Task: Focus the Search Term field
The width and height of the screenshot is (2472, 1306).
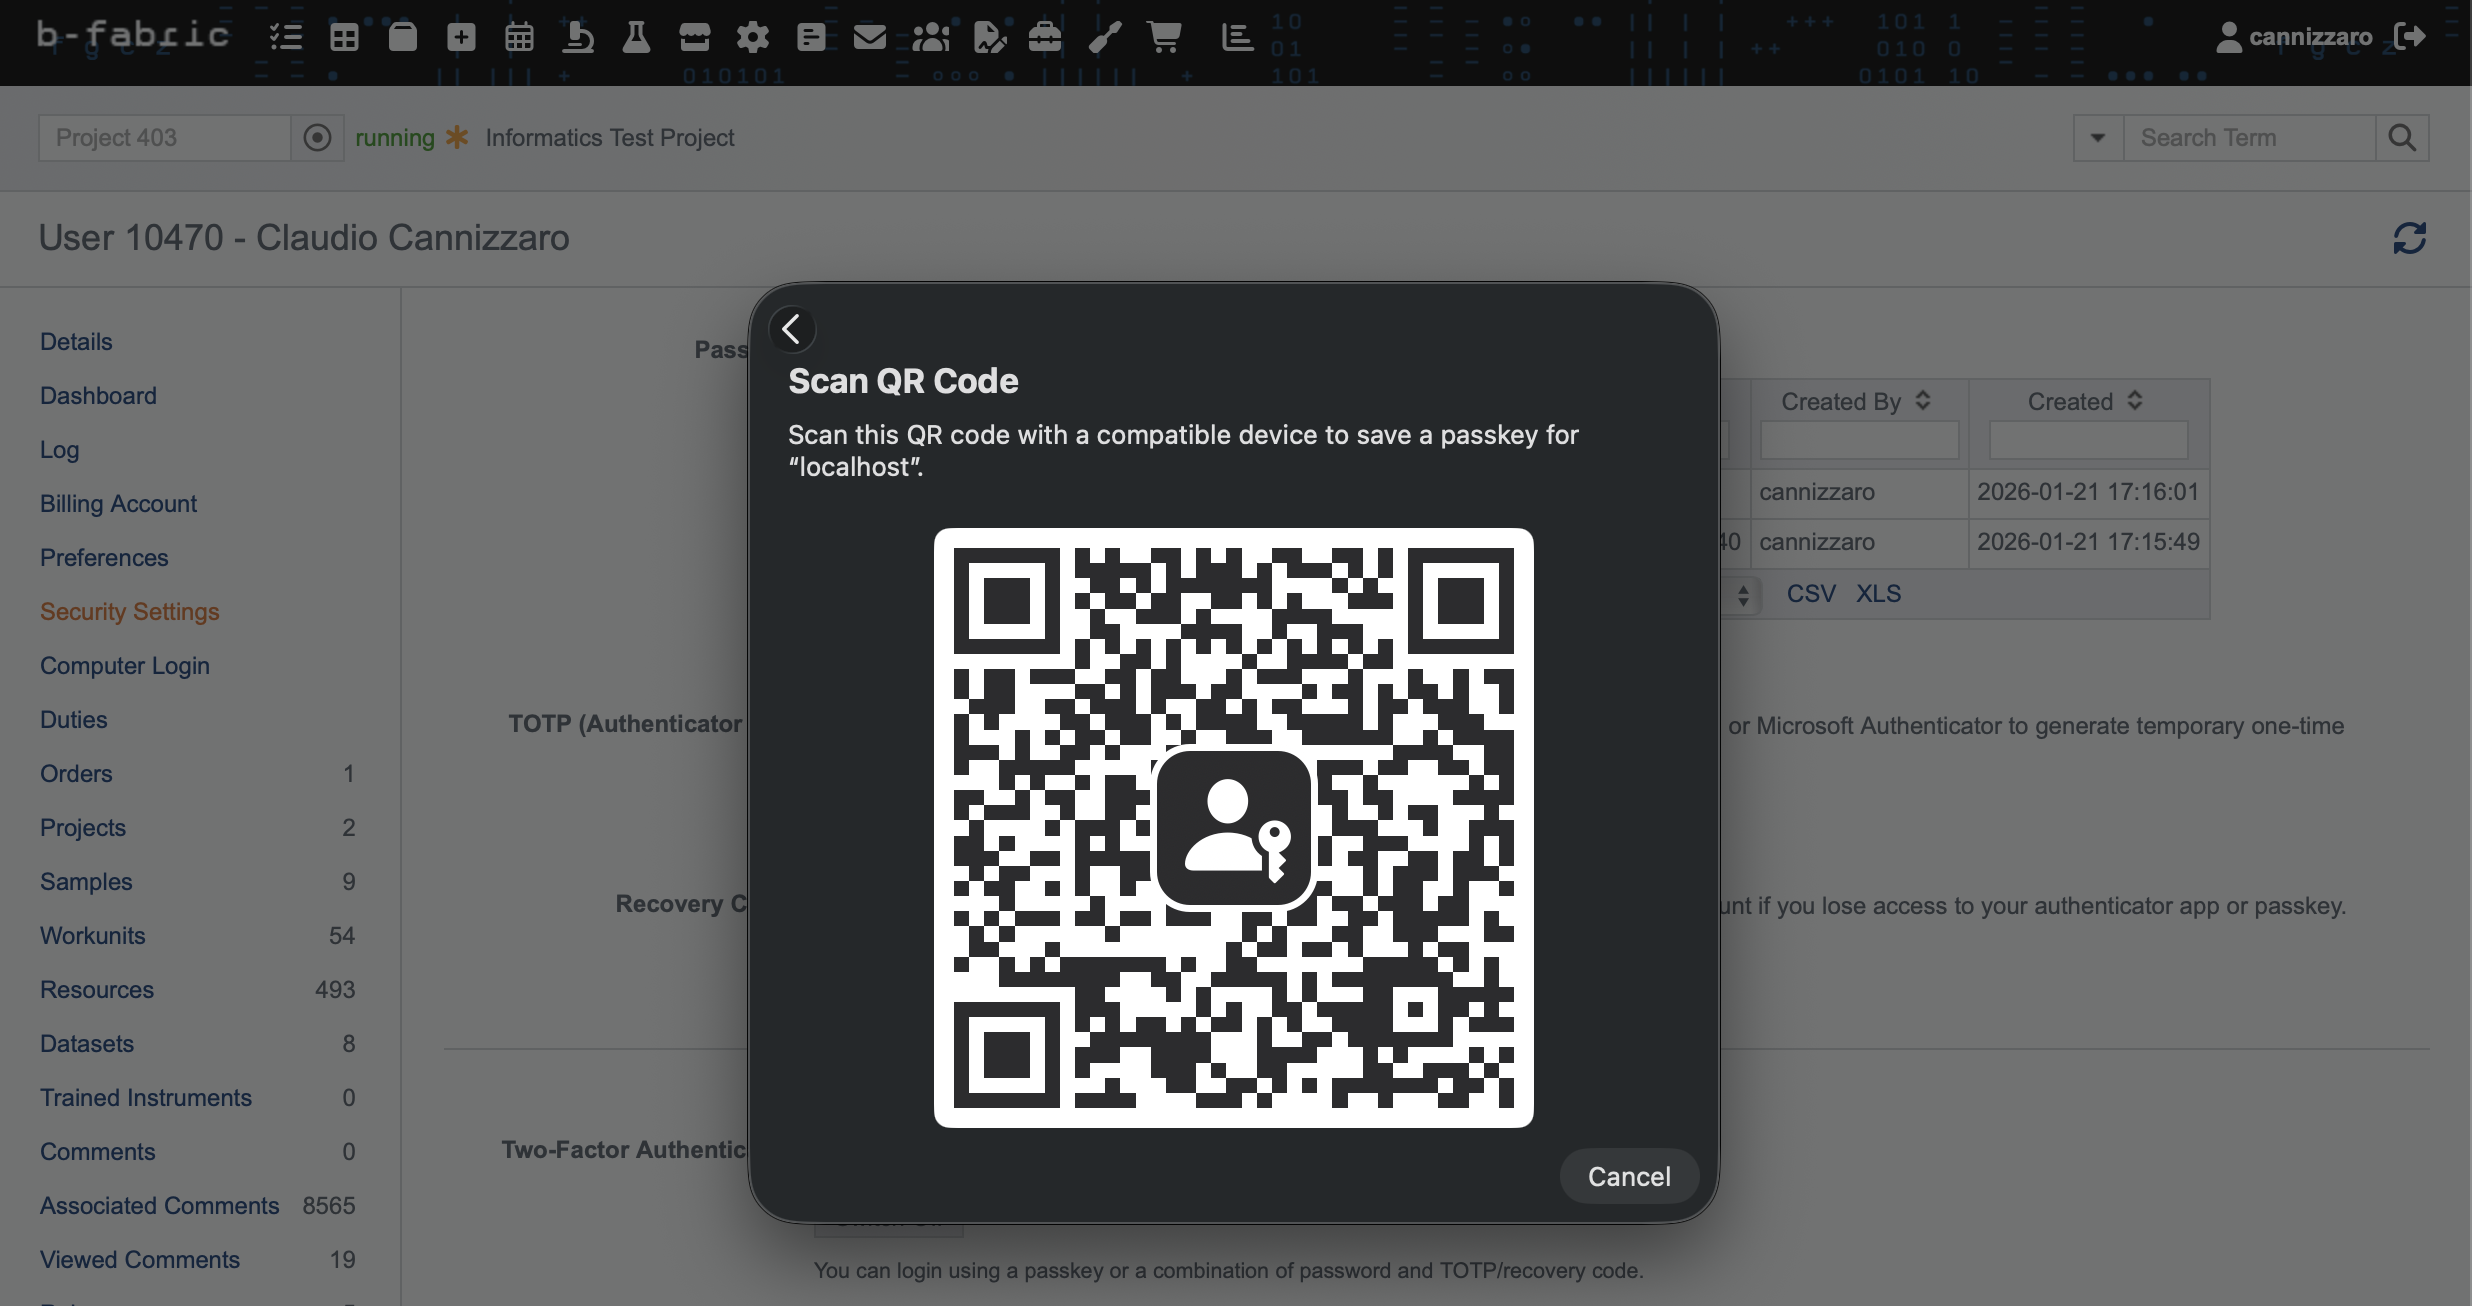Action: pos(2249,138)
